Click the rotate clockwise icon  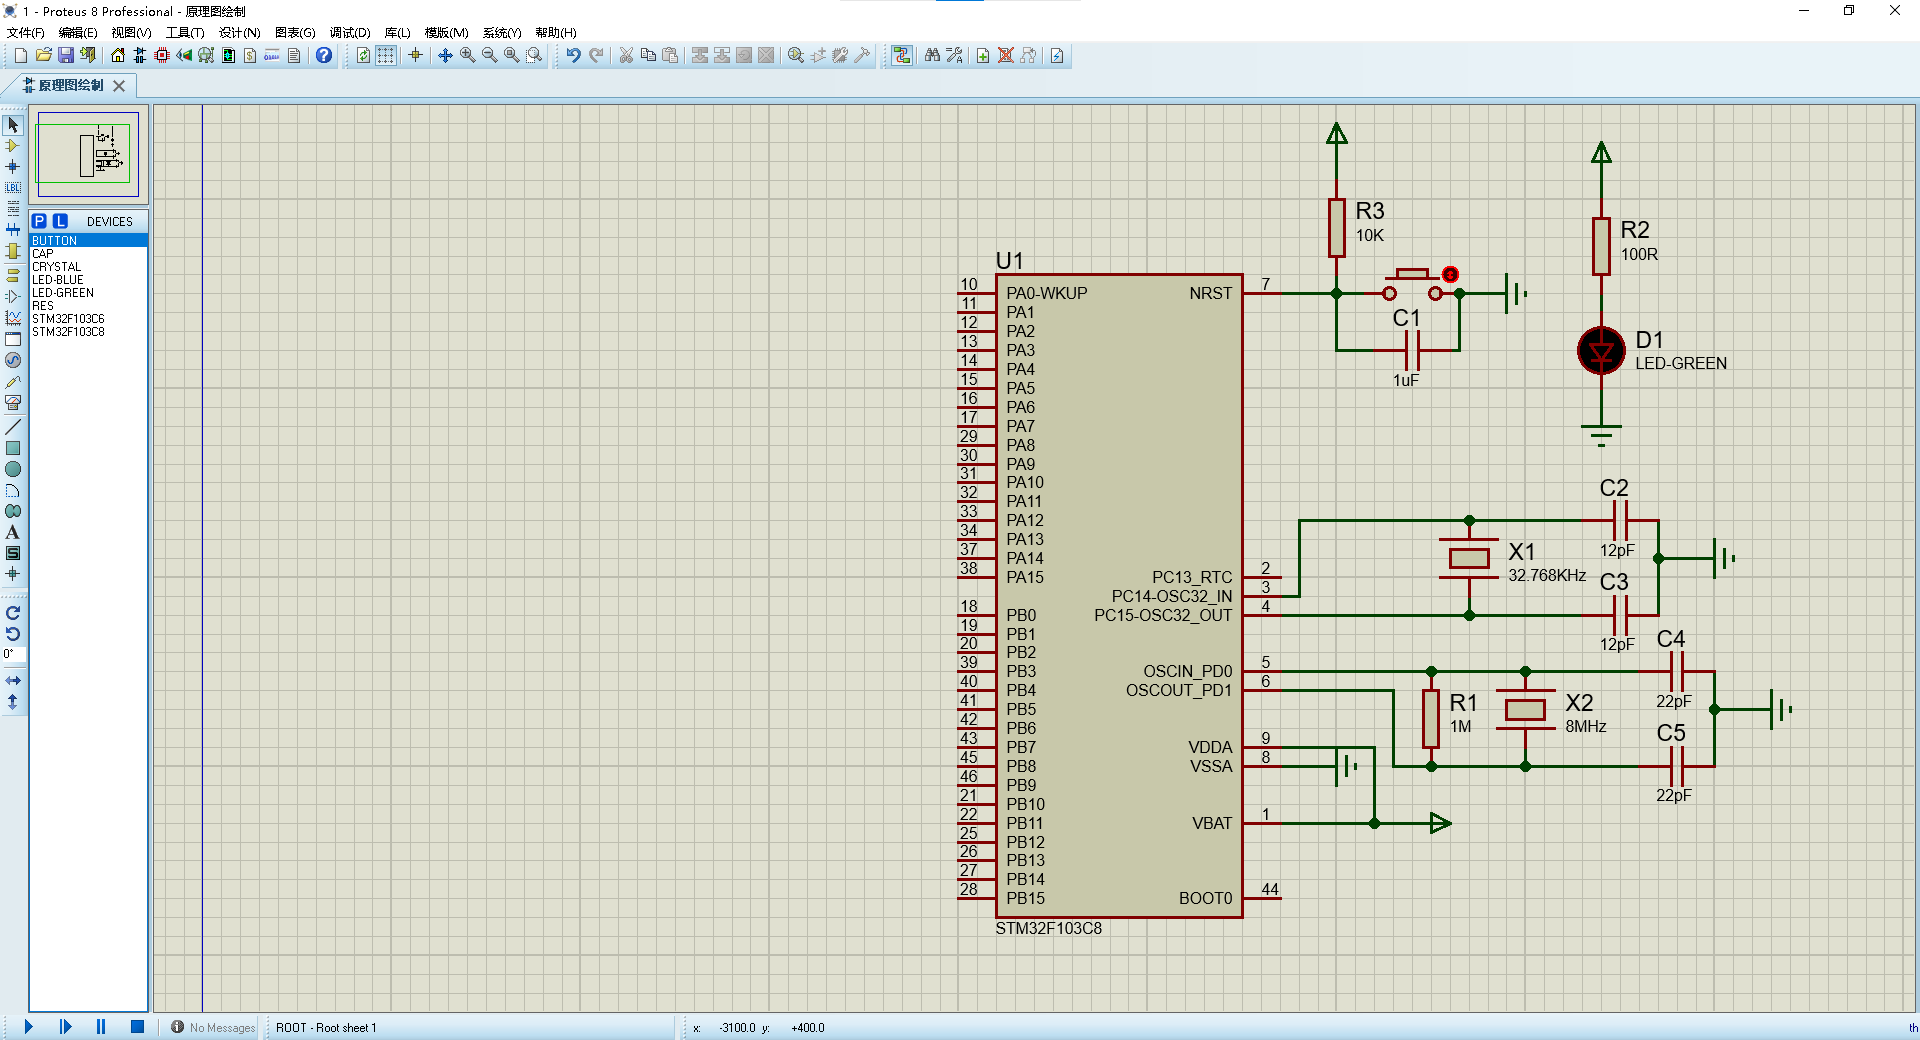[13, 613]
